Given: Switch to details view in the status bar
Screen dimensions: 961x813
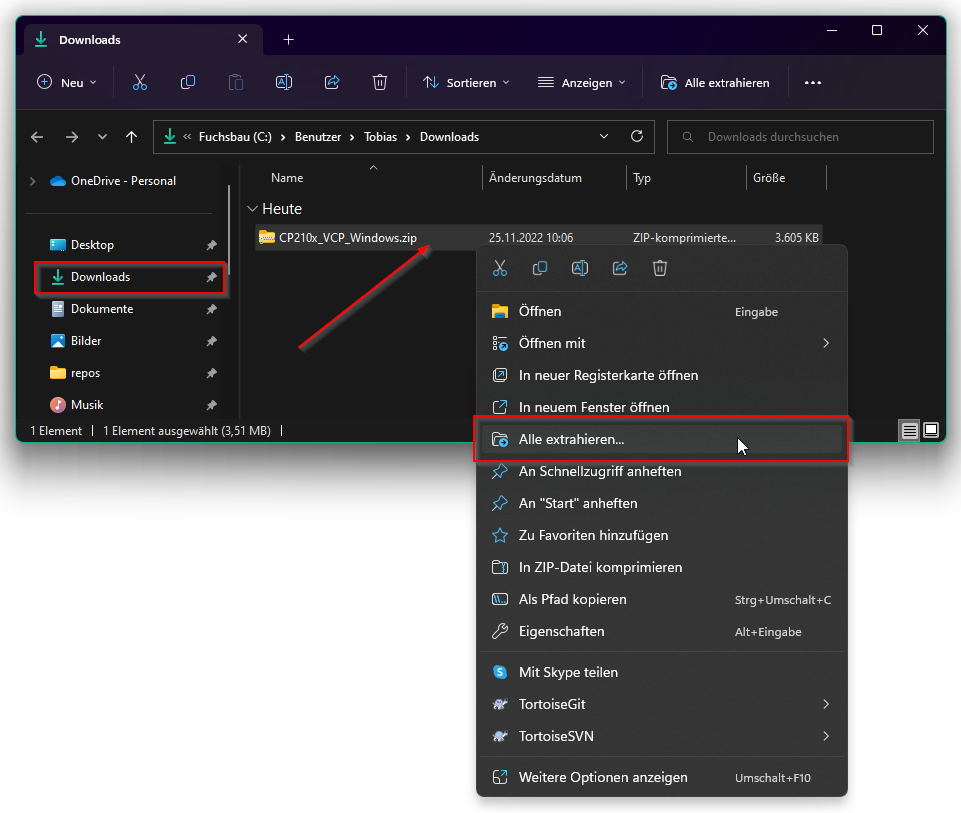Looking at the screenshot, I should (910, 431).
